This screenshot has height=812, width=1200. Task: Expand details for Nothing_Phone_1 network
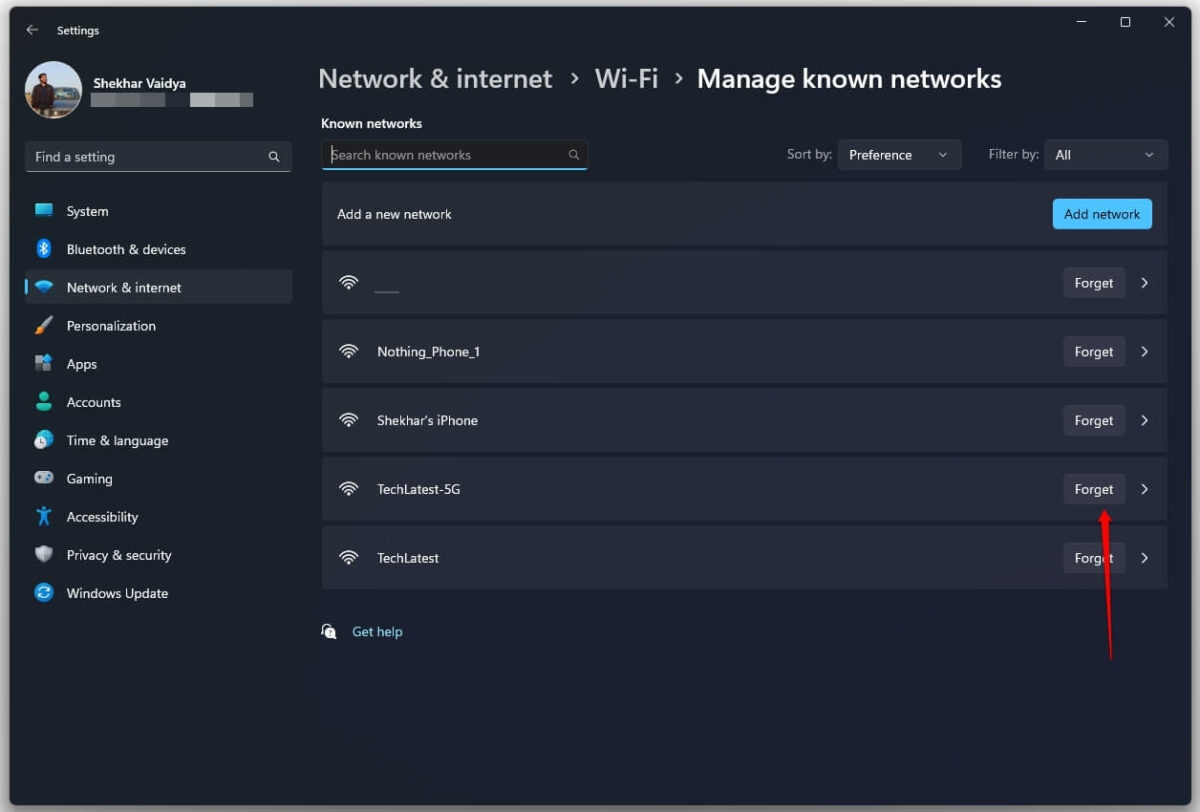(1144, 351)
